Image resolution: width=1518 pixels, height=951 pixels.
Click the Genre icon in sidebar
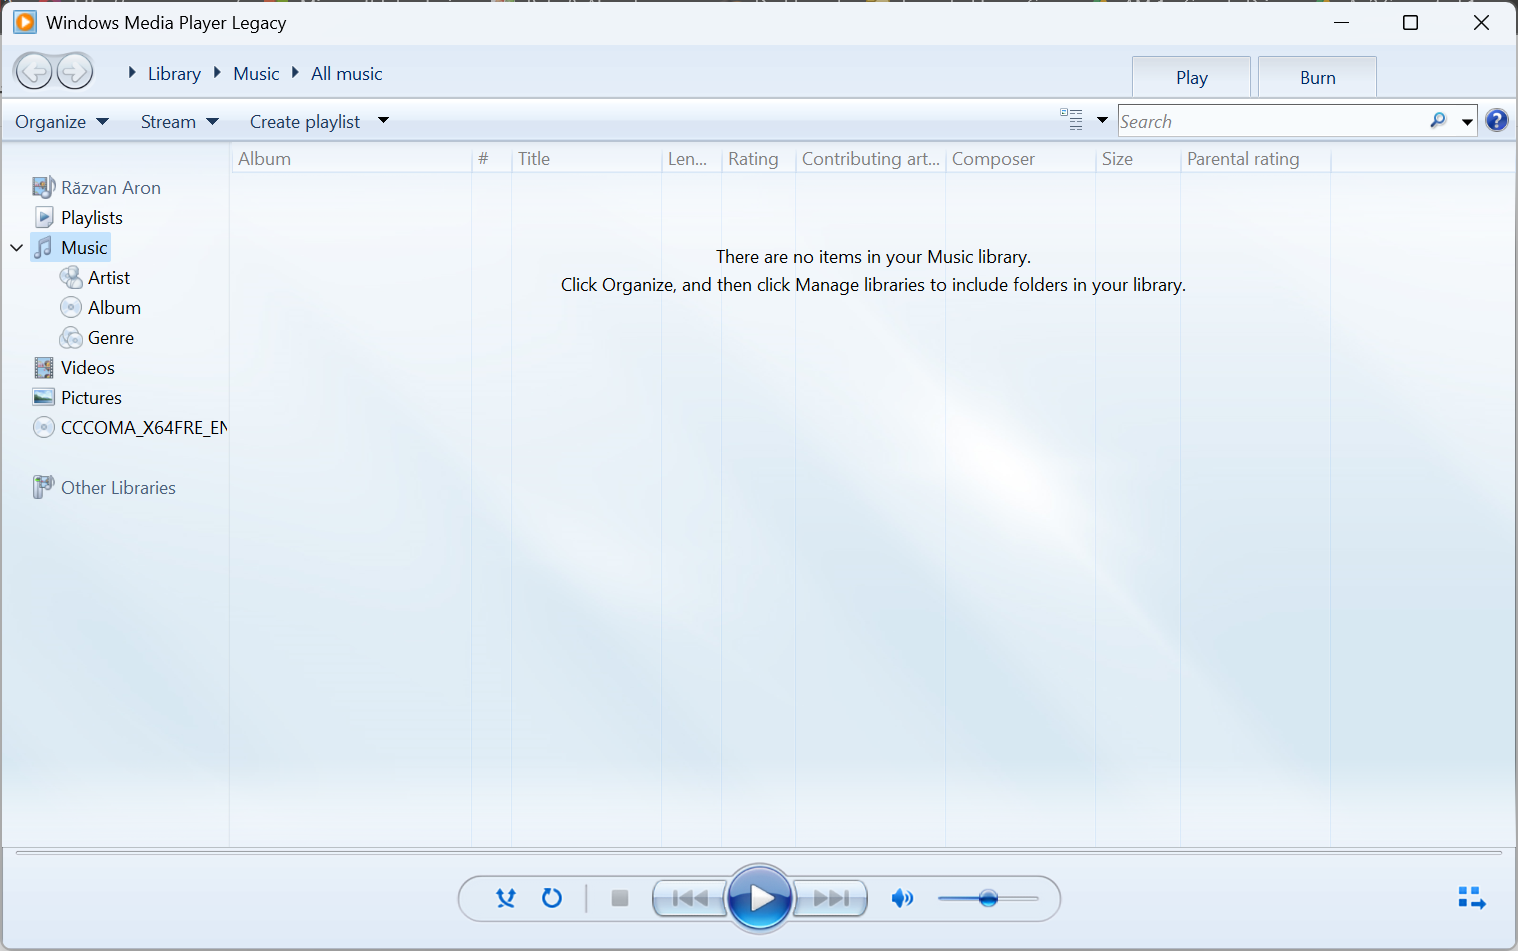coord(71,337)
